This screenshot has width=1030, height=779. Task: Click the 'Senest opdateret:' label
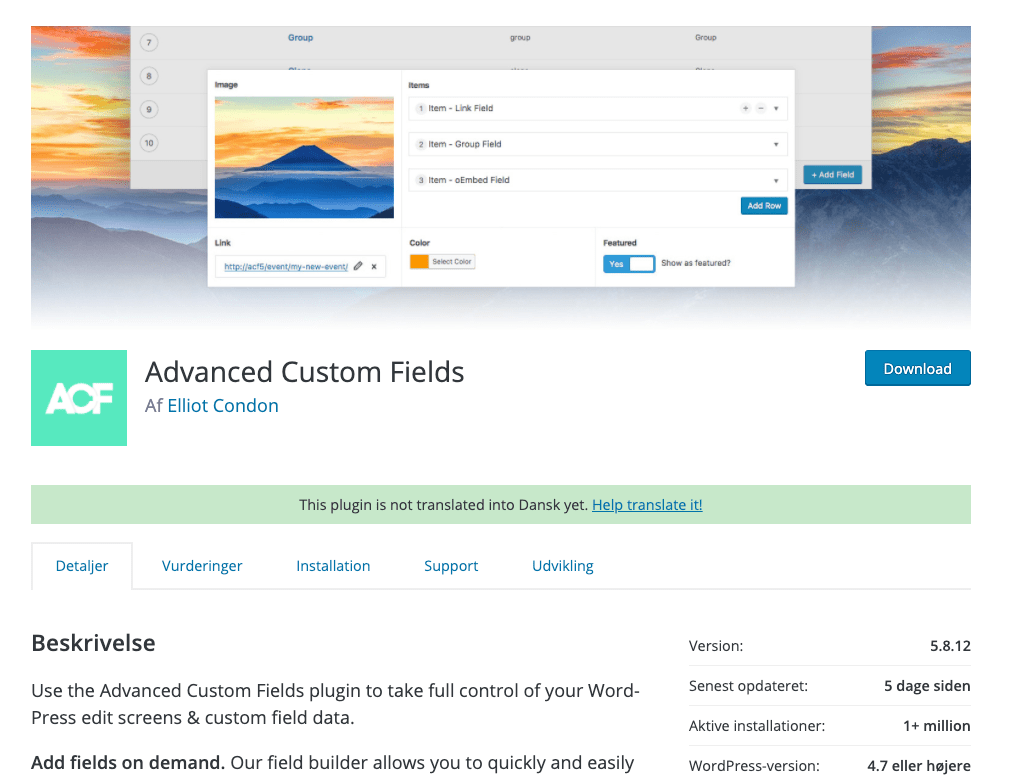748,686
